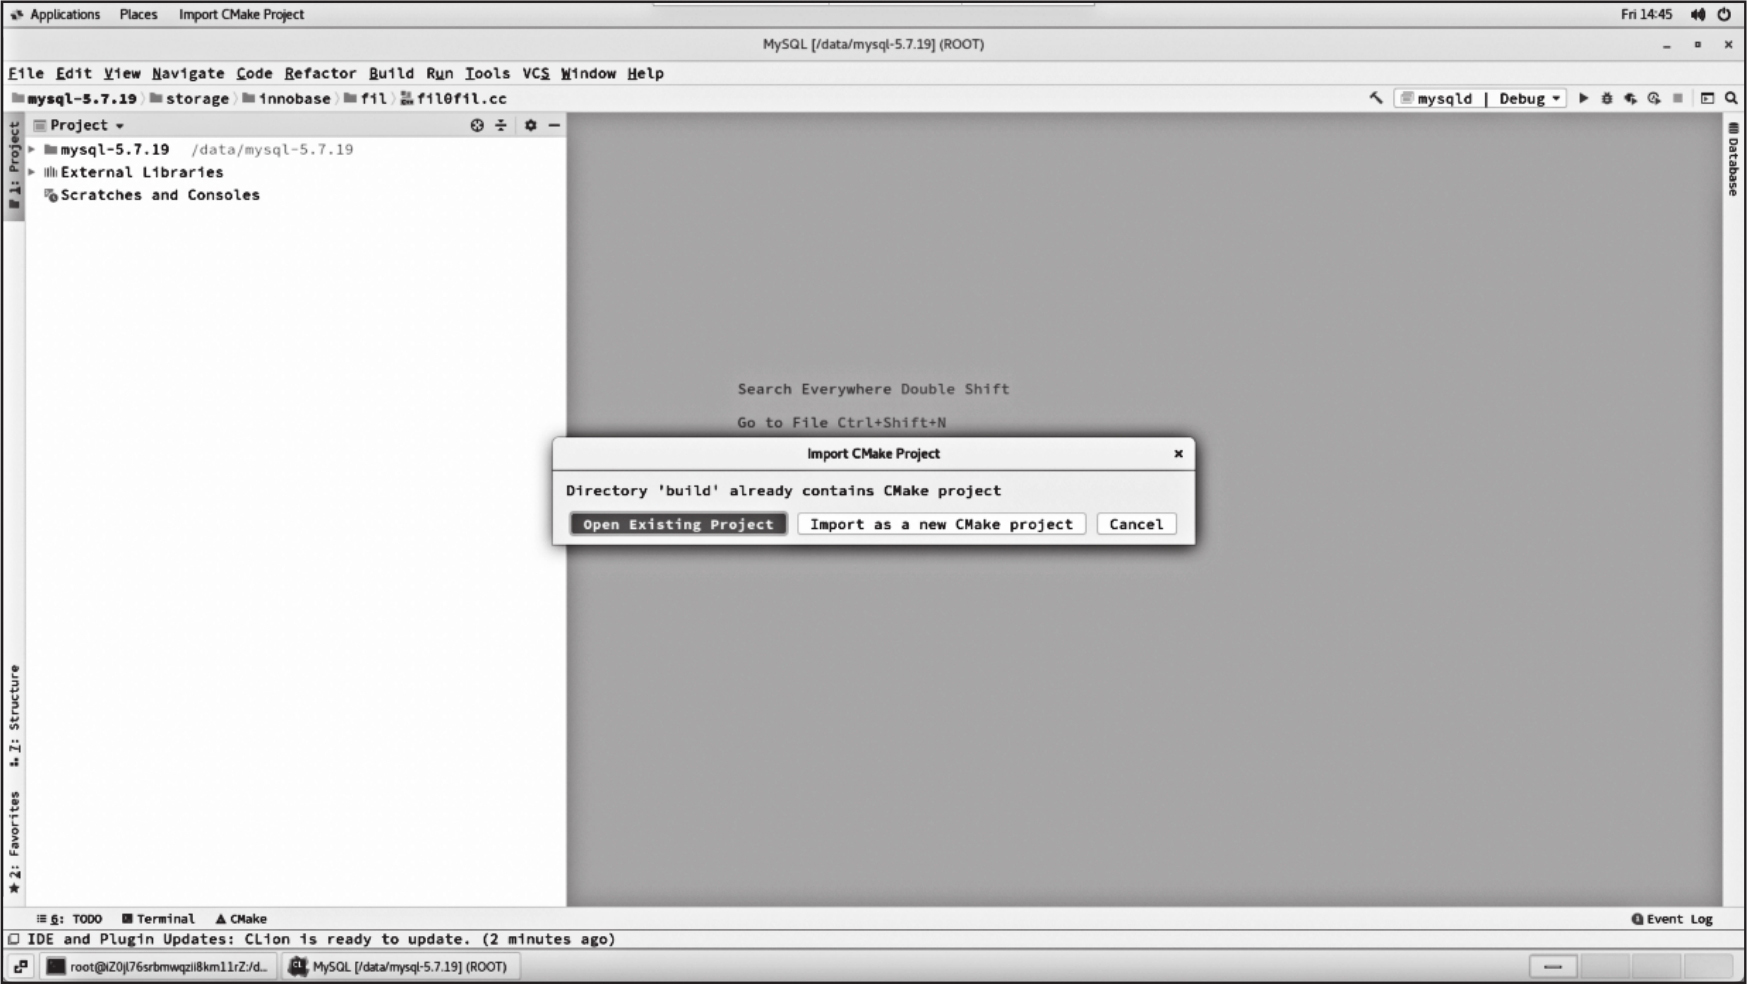Open the Event Log
Image resolution: width=1747 pixels, height=984 pixels.
tap(1672, 919)
